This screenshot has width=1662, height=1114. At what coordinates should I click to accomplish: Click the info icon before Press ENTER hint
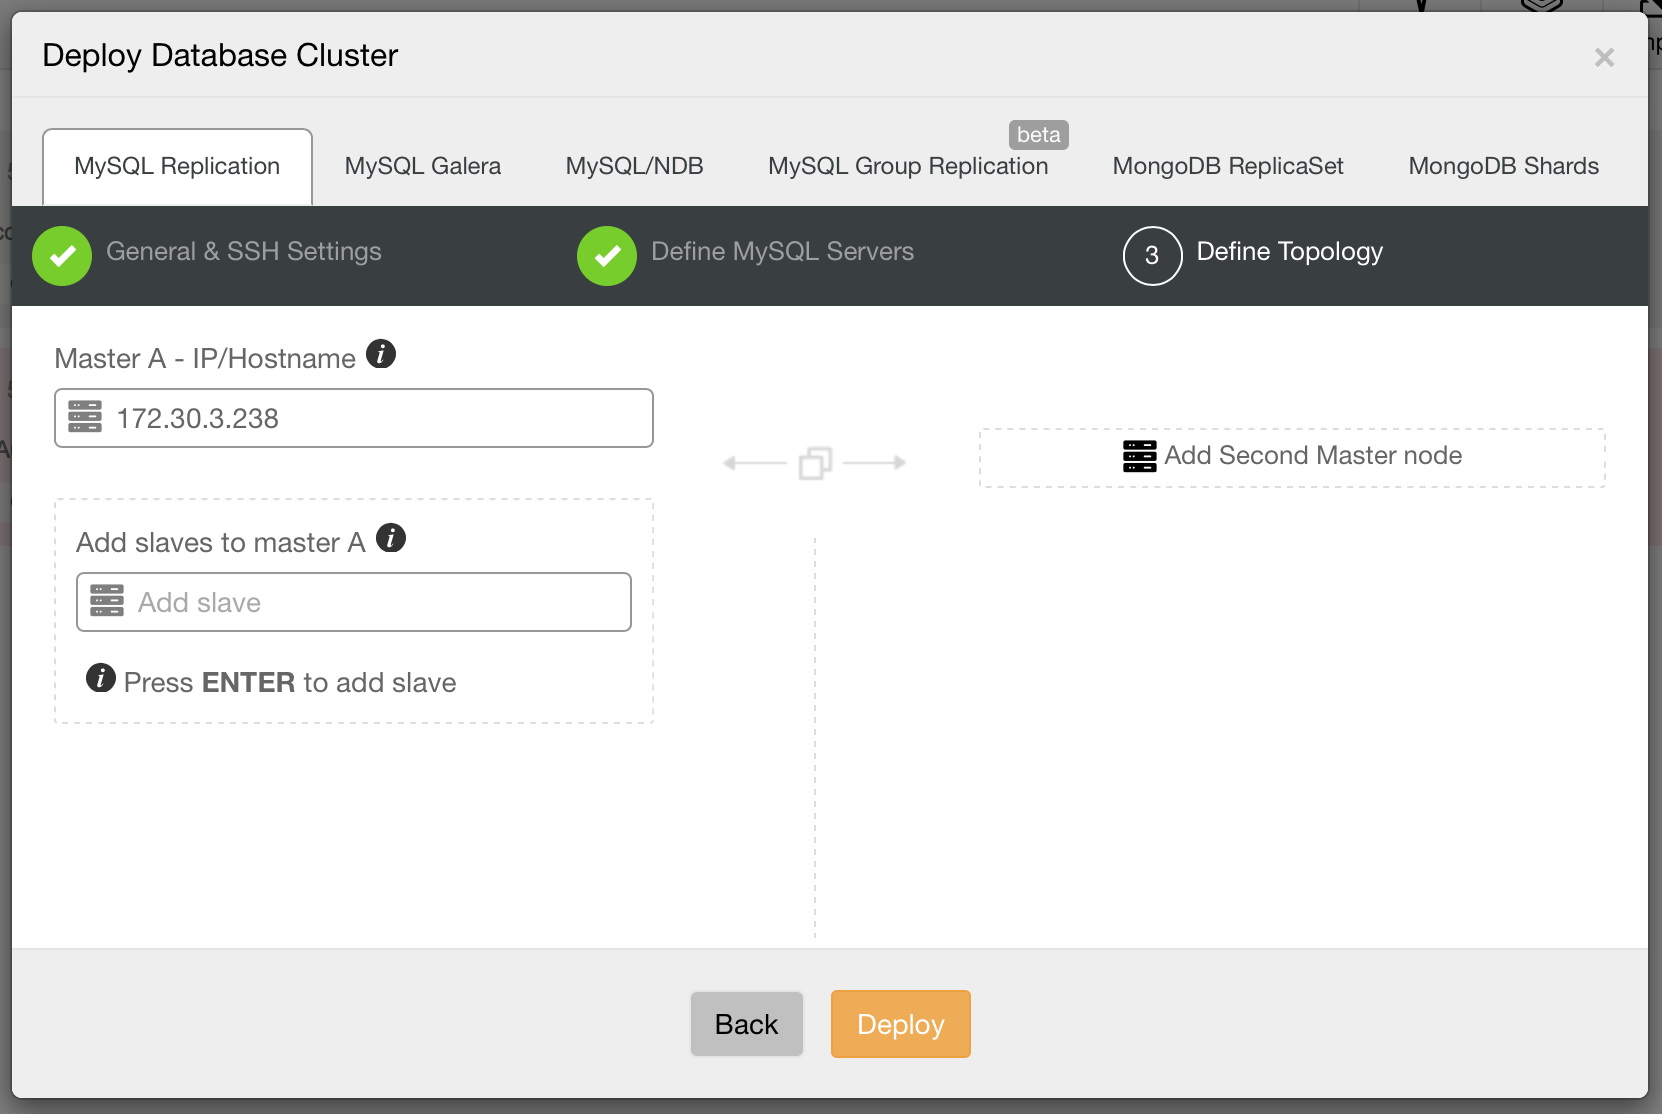point(101,678)
